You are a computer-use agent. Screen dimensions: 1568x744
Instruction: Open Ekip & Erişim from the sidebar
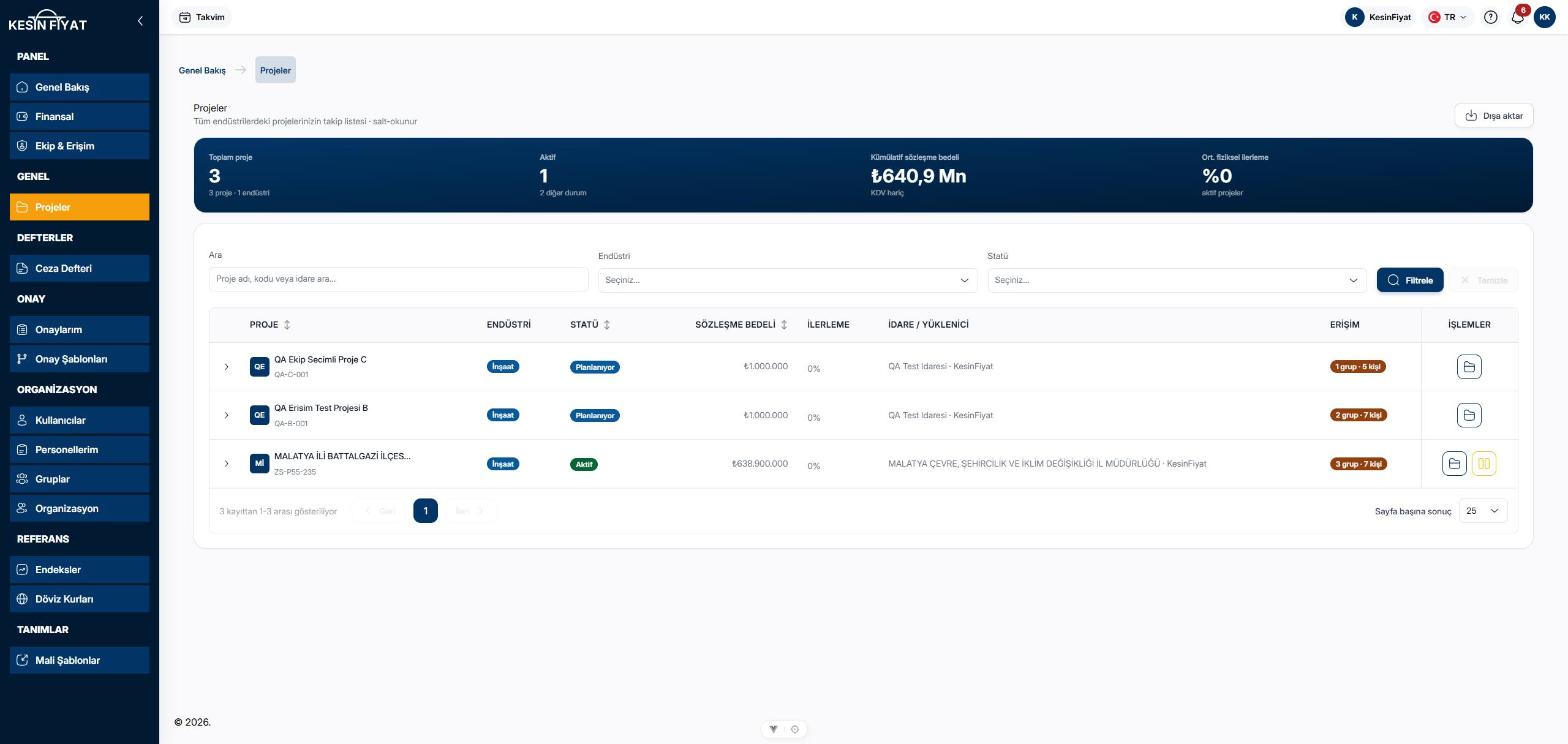coord(80,146)
